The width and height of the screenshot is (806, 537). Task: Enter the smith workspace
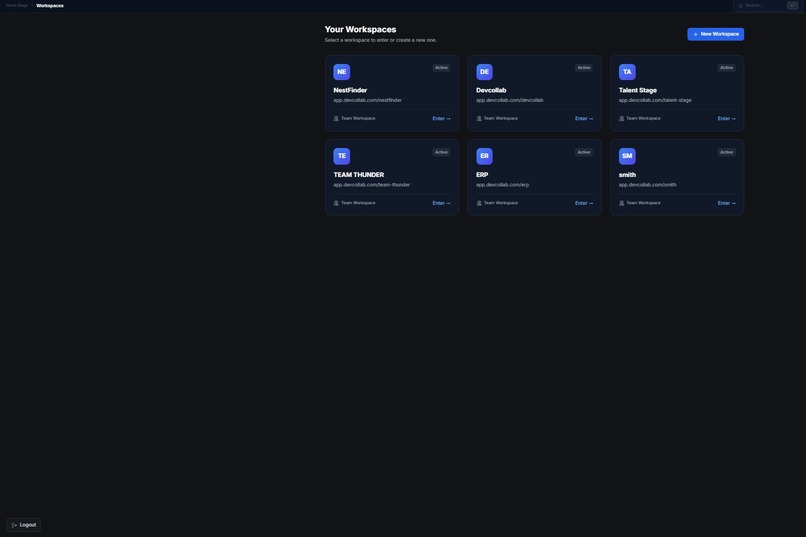coord(726,203)
